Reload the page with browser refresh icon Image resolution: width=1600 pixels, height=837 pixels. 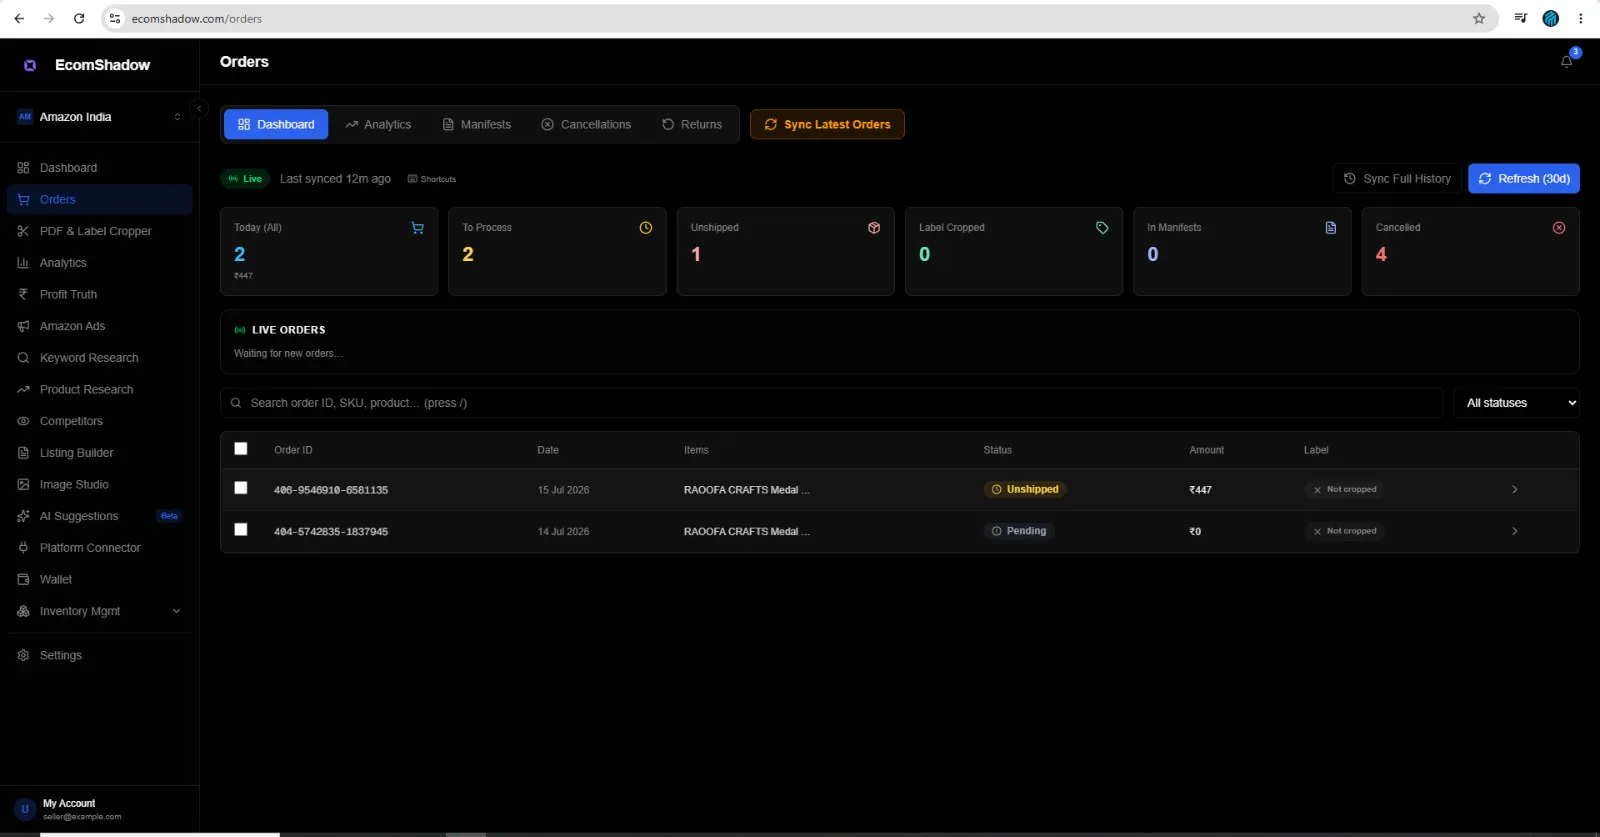click(79, 18)
